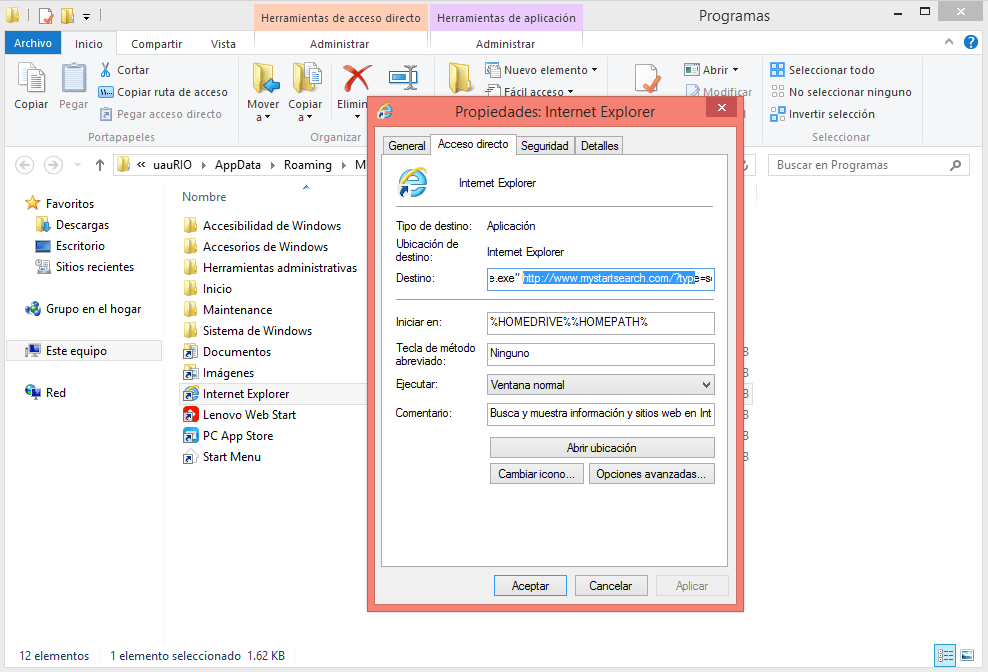
Task: Click Invertir selección in the ribbon
Action: (830, 114)
